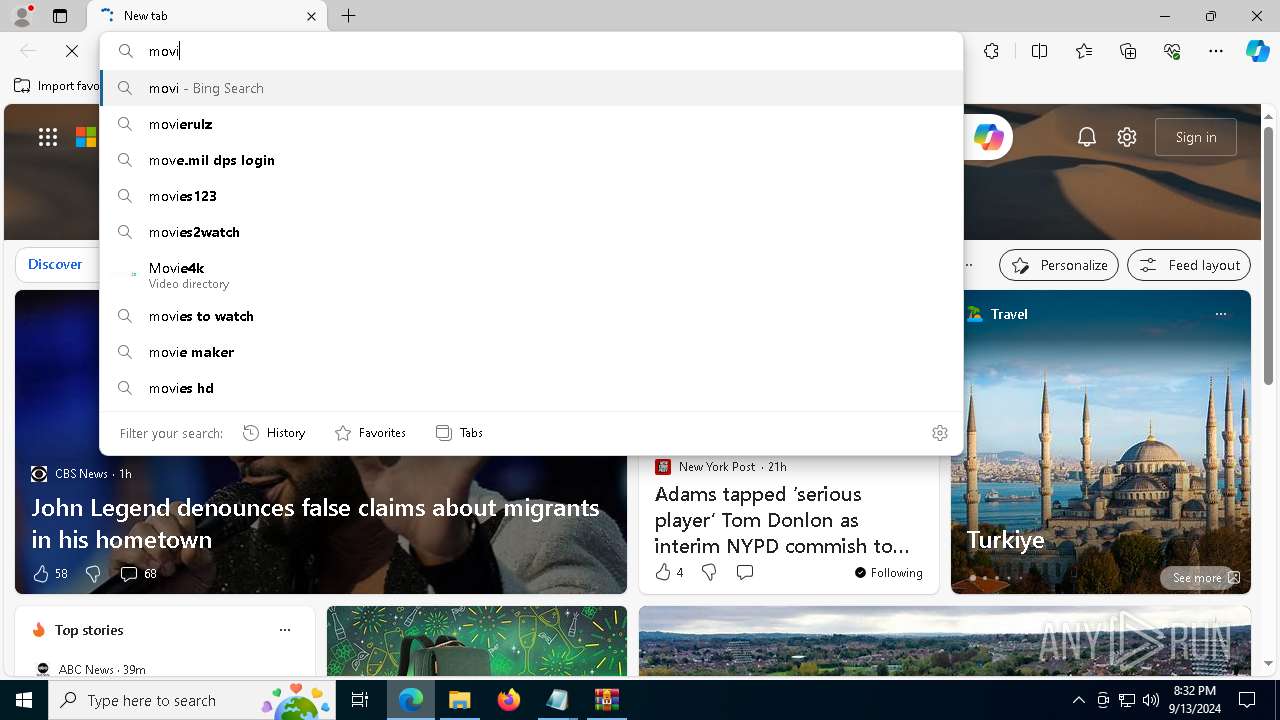Open notifications bell icon
Screen dimensions: 1280x720
[x=1087, y=137]
